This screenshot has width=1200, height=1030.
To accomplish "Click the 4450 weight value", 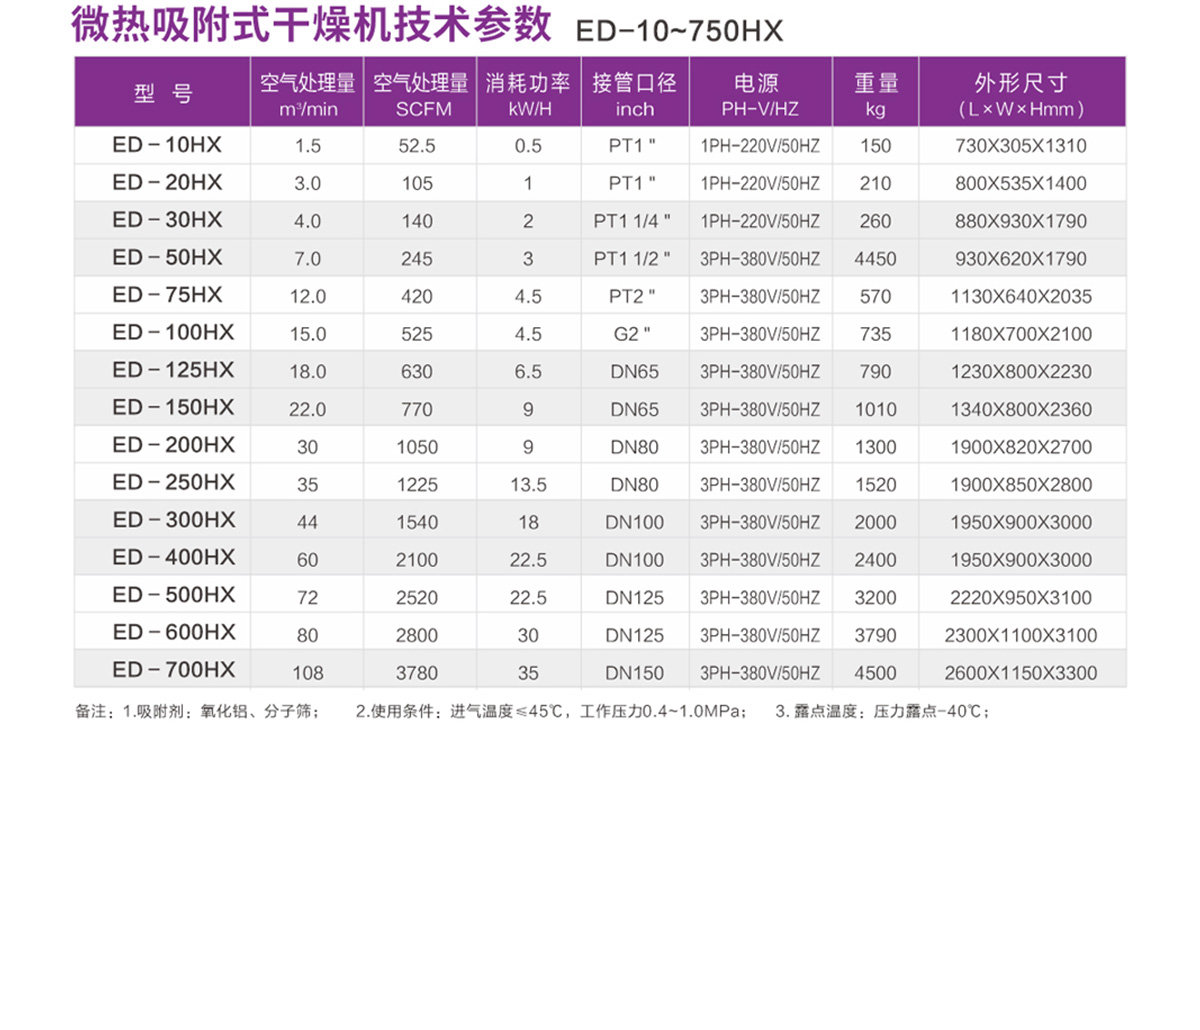I will (x=875, y=259).
